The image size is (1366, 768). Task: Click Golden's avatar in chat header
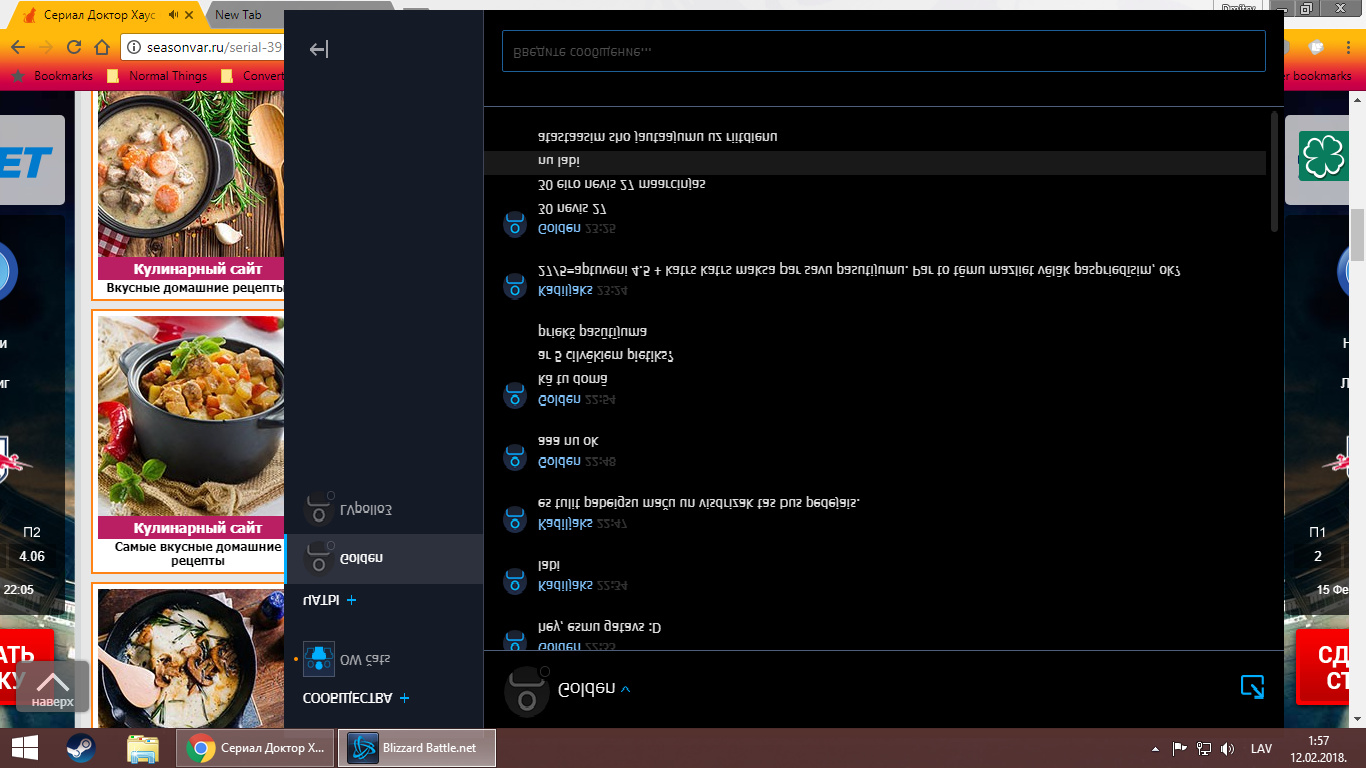pyautogui.click(x=526, y=691)
